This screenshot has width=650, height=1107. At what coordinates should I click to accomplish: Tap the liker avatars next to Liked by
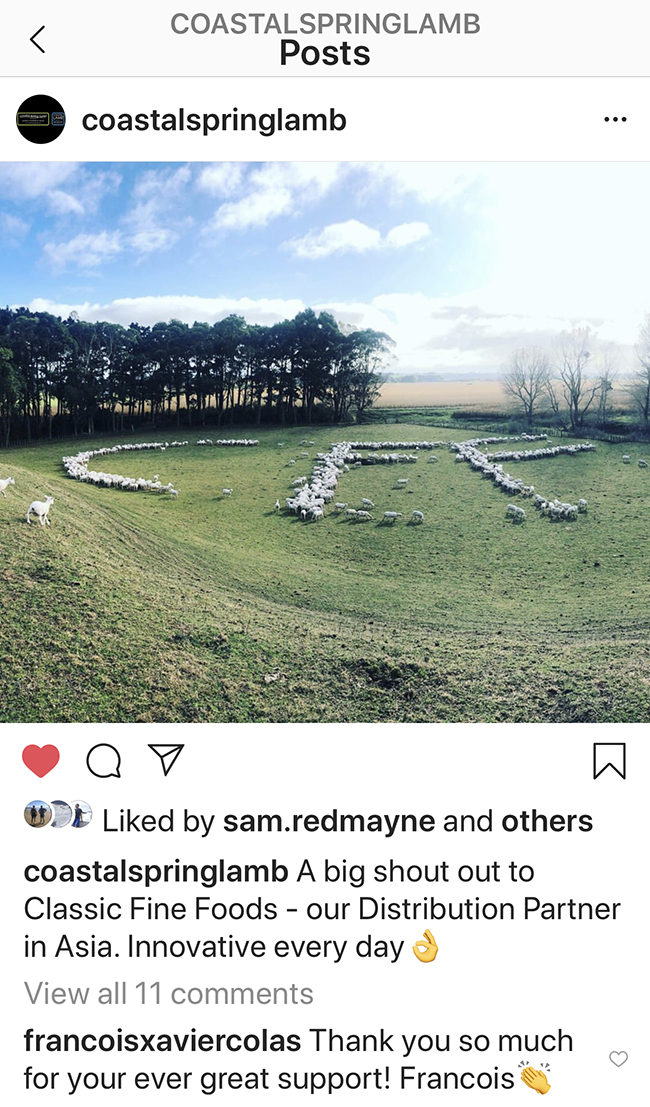click(58, 814)
